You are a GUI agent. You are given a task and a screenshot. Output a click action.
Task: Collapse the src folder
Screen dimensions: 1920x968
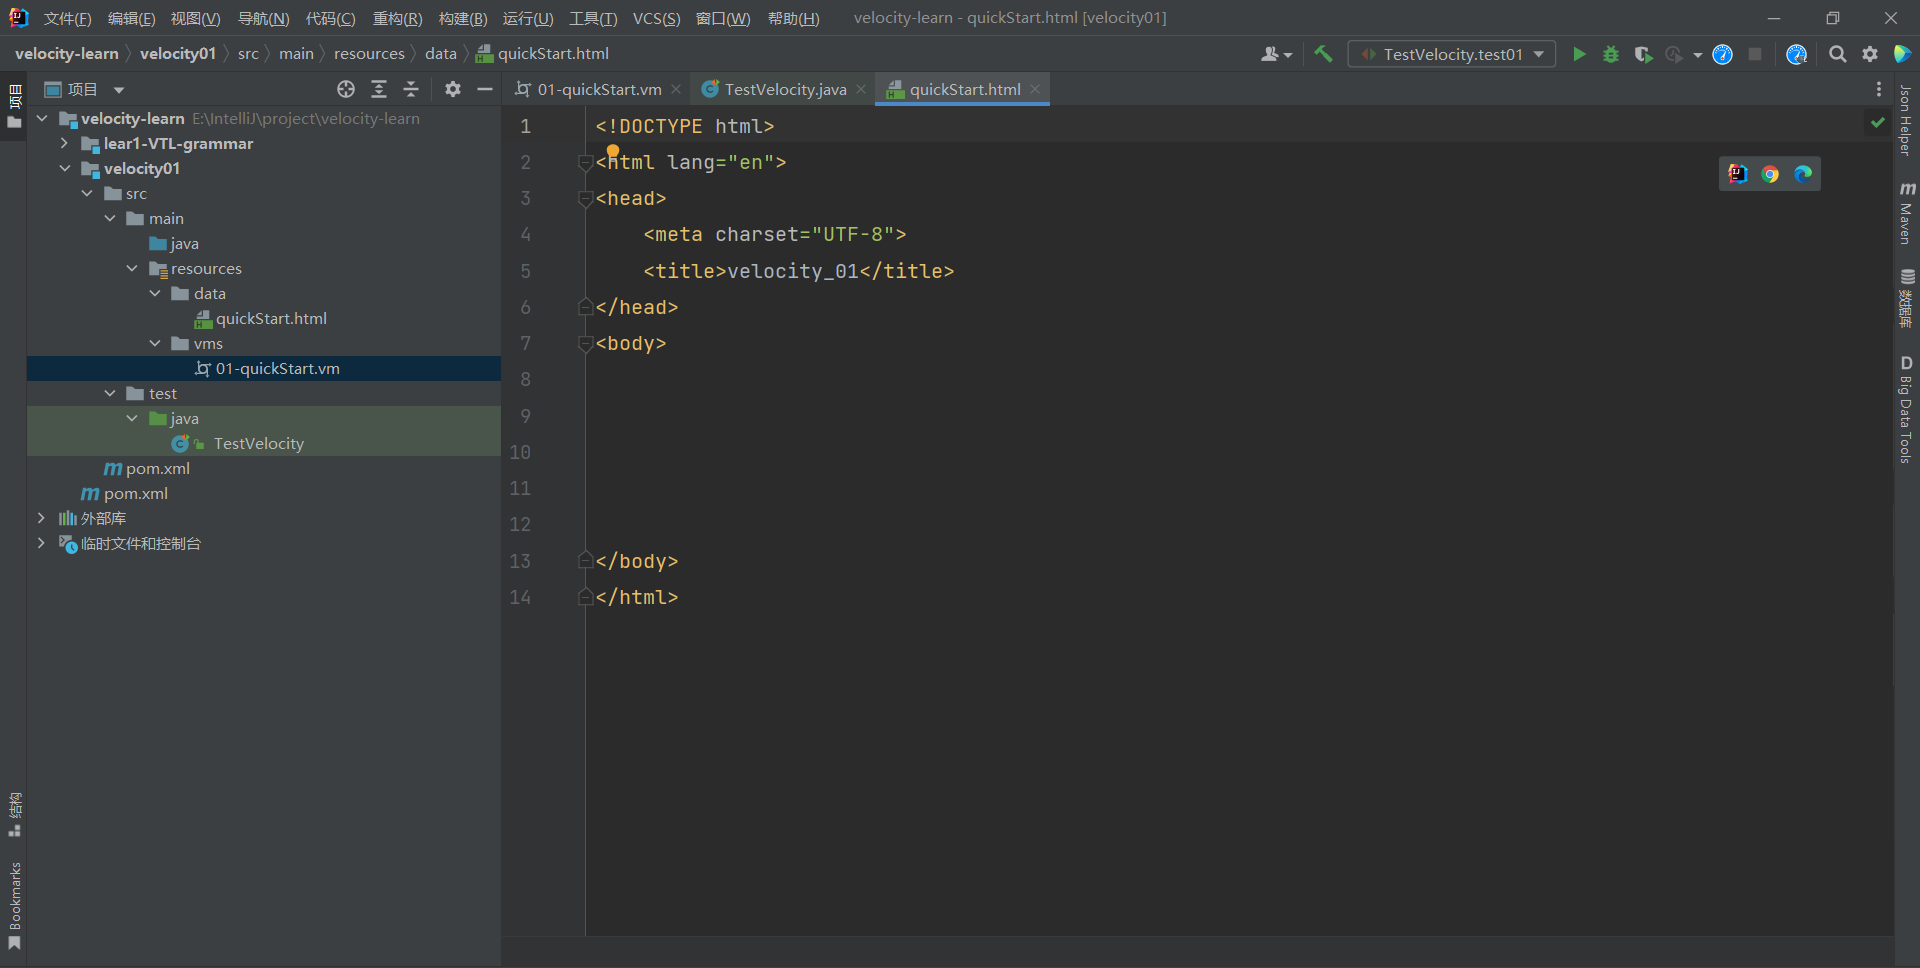click(x=87, y=193)
